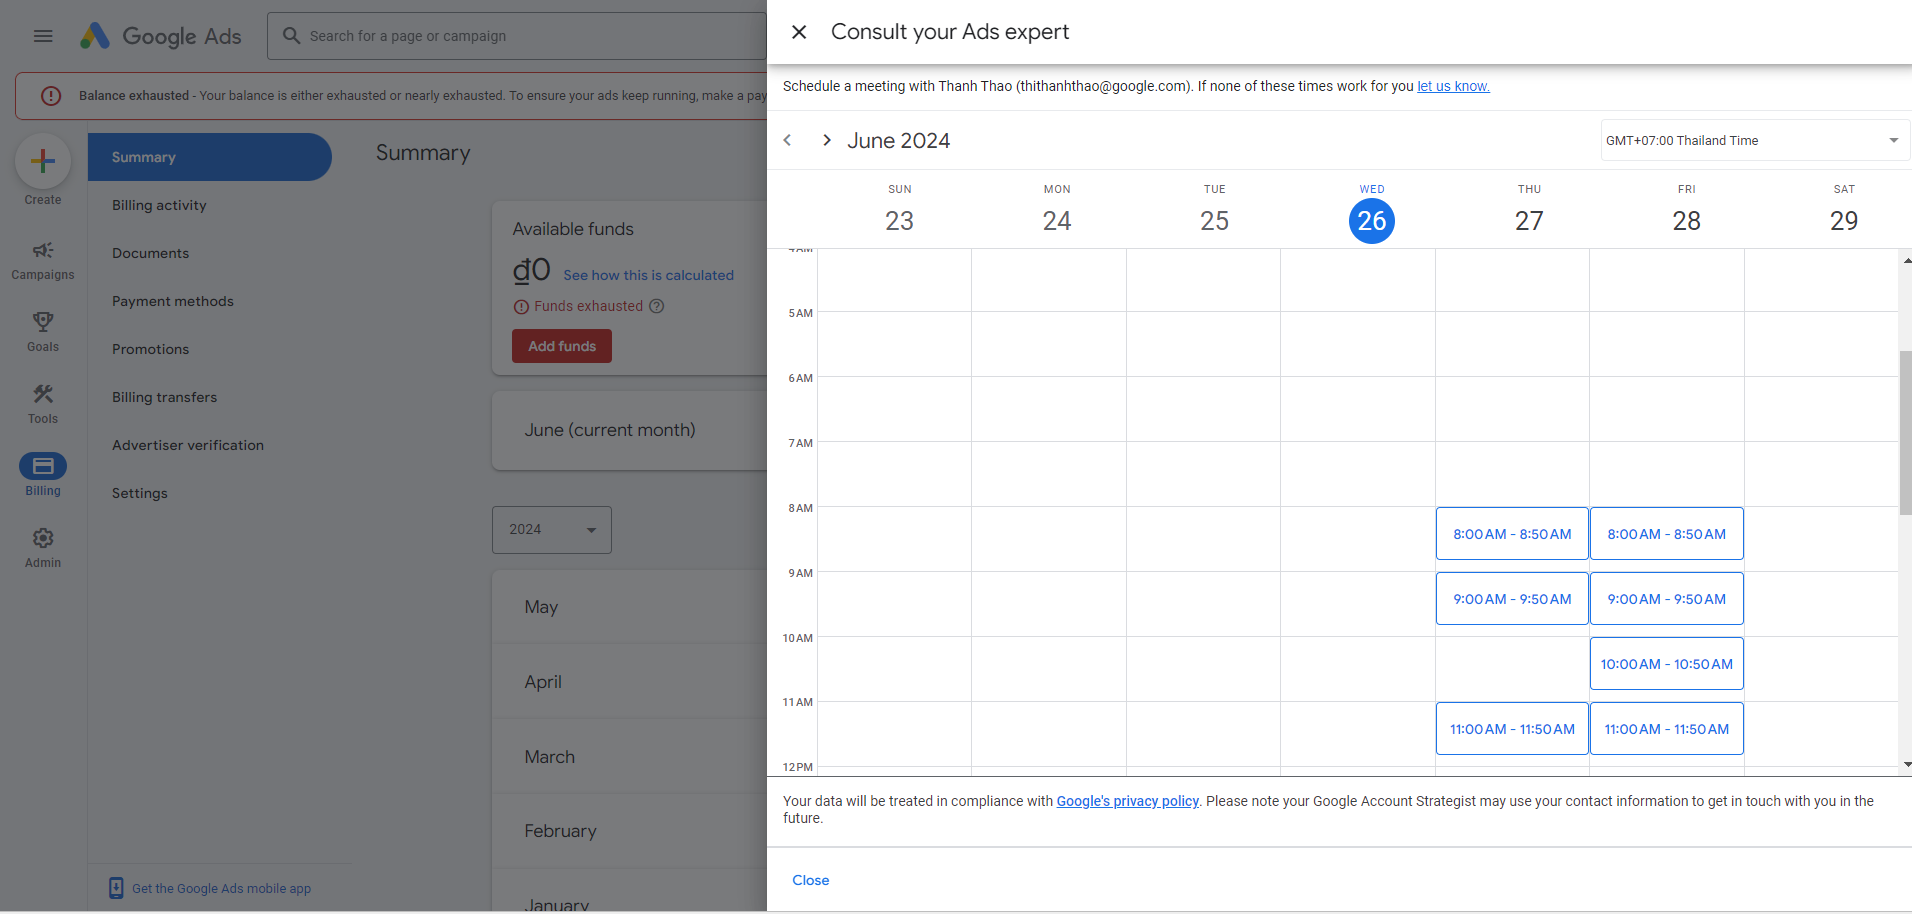
Task: Select Tuesday 25 in calendar header
Action: [x=1214, y=220]
